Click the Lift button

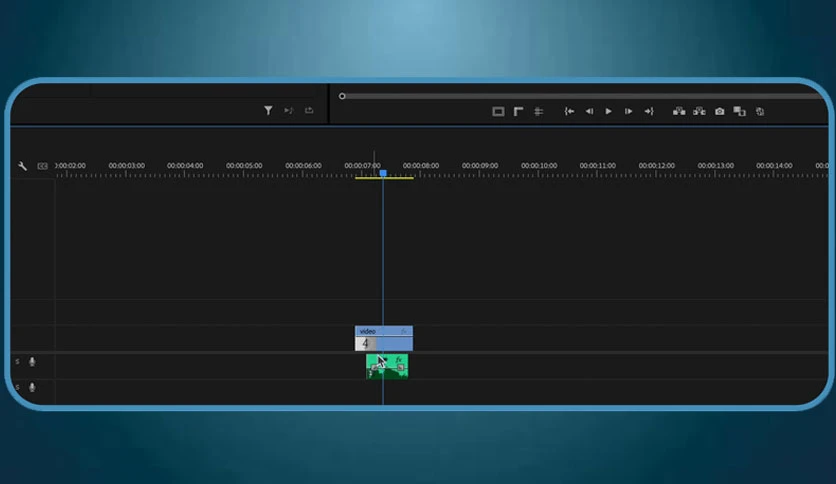(679, 111)
